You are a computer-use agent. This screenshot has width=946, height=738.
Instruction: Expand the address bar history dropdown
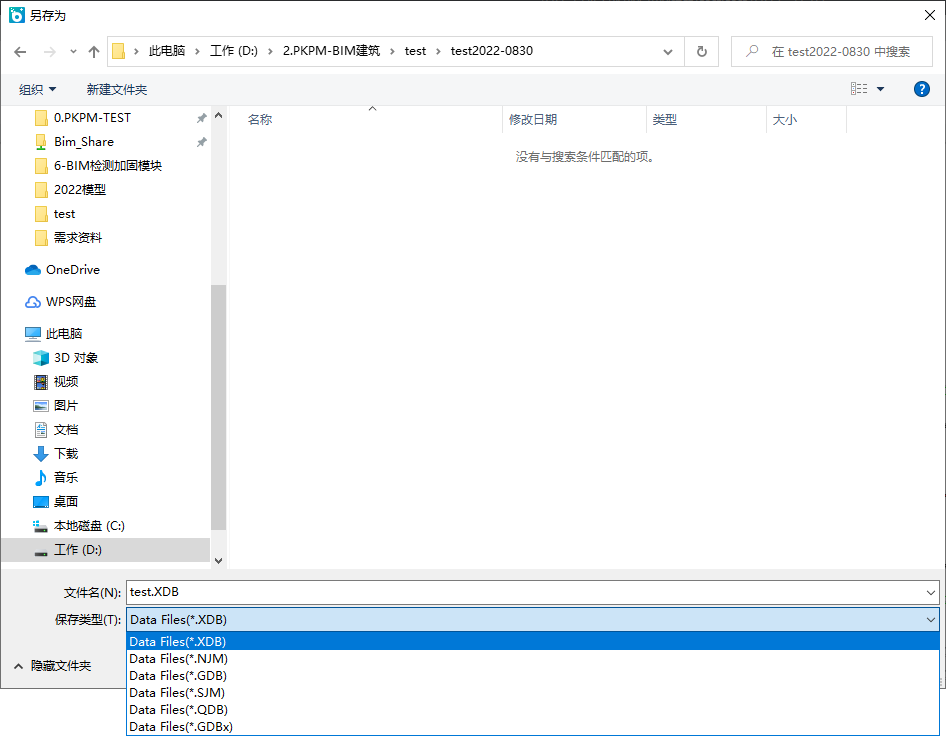[x=668, y=52]
